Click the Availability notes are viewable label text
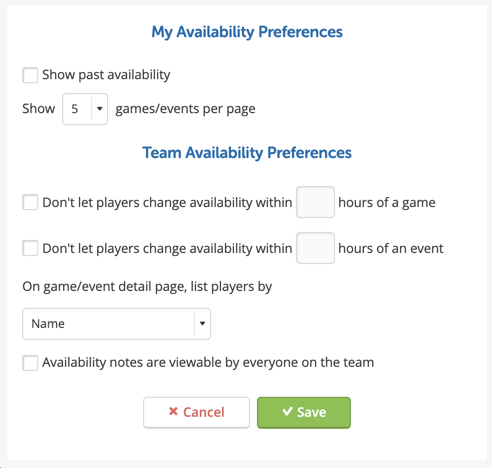The image size is (492, 468). coord(208,362)
